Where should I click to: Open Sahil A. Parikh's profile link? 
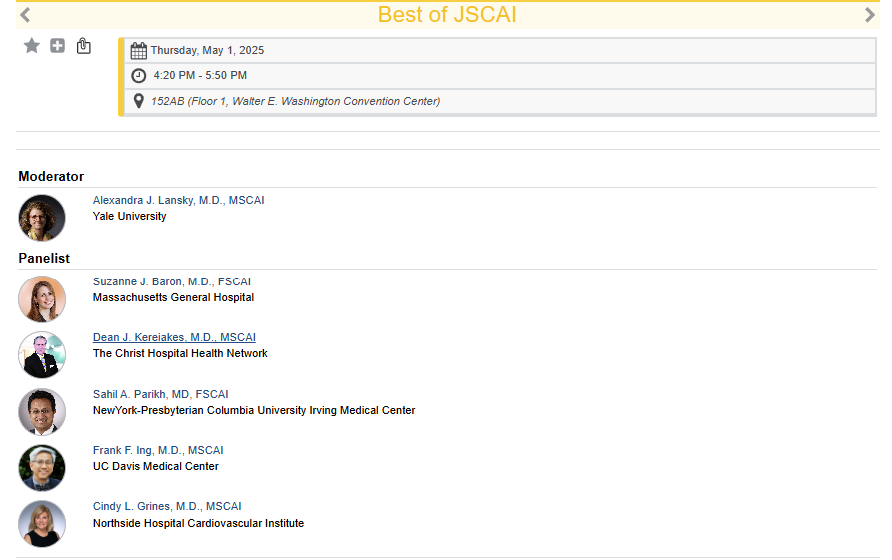coord(160,394)
